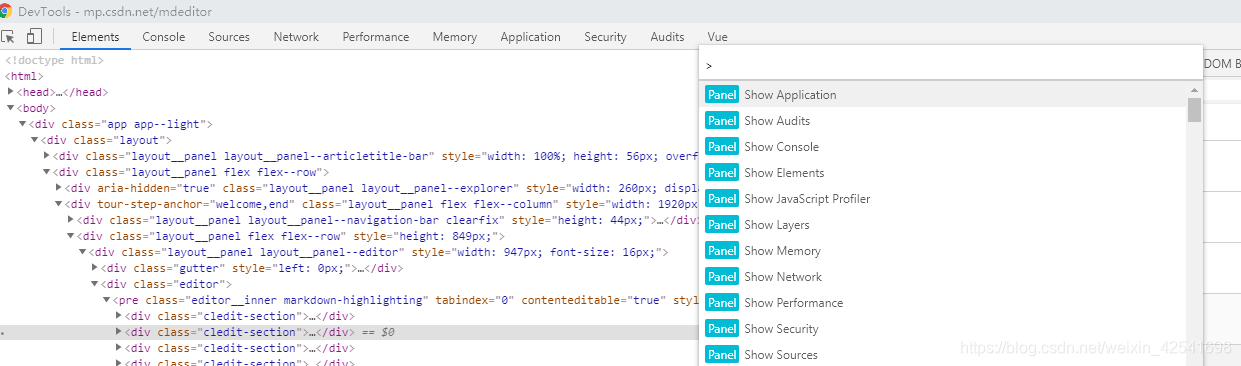Switch to the Vue tab
1241x366 pixels.
point(717,37)
